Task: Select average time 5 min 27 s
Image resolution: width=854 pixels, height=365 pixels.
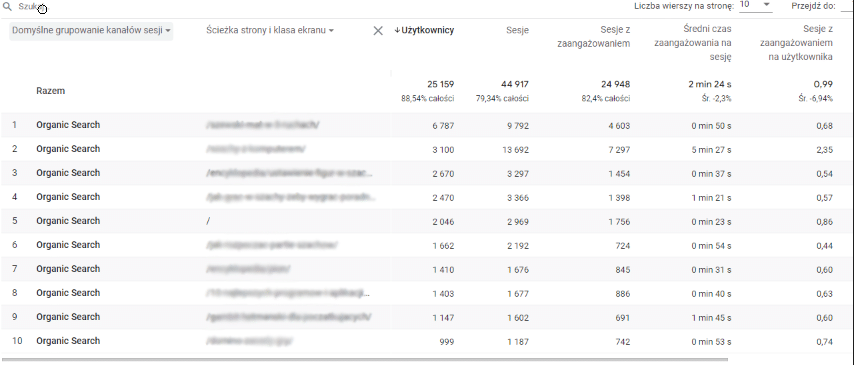Action: (x=711, y=150)
